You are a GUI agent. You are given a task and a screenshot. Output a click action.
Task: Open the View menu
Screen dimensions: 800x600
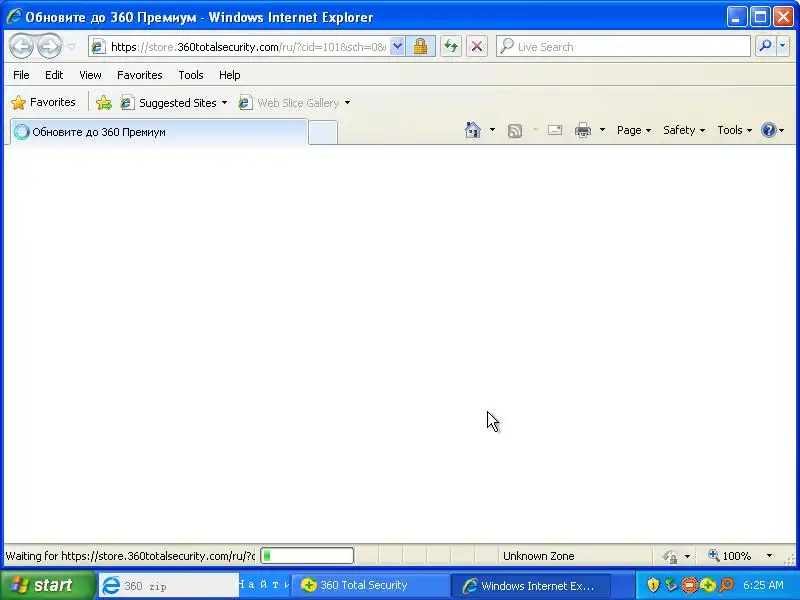(90, 75)
